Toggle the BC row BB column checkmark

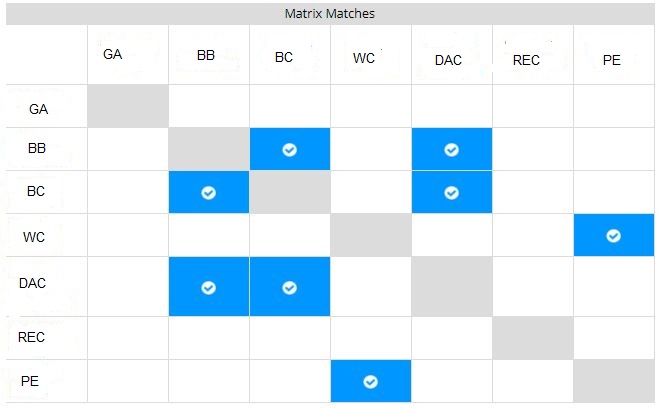click(208, 192)
